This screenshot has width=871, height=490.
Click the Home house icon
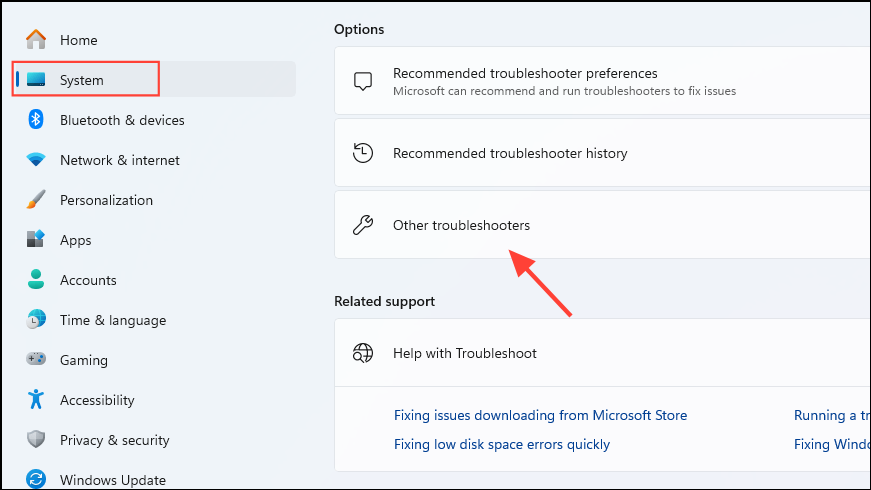coord(36,39)
